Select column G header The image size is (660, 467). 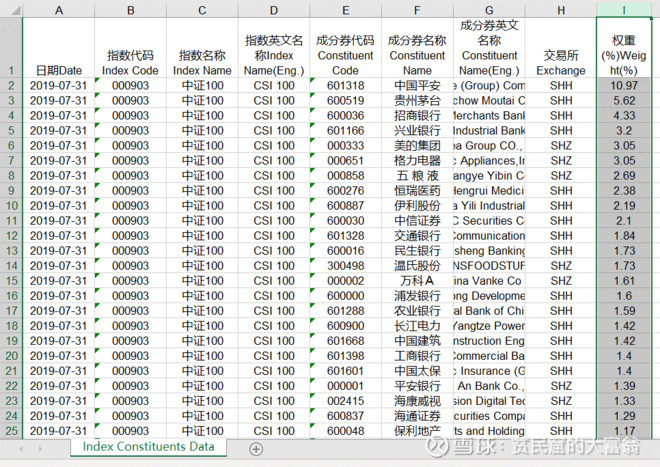point(489,10)
